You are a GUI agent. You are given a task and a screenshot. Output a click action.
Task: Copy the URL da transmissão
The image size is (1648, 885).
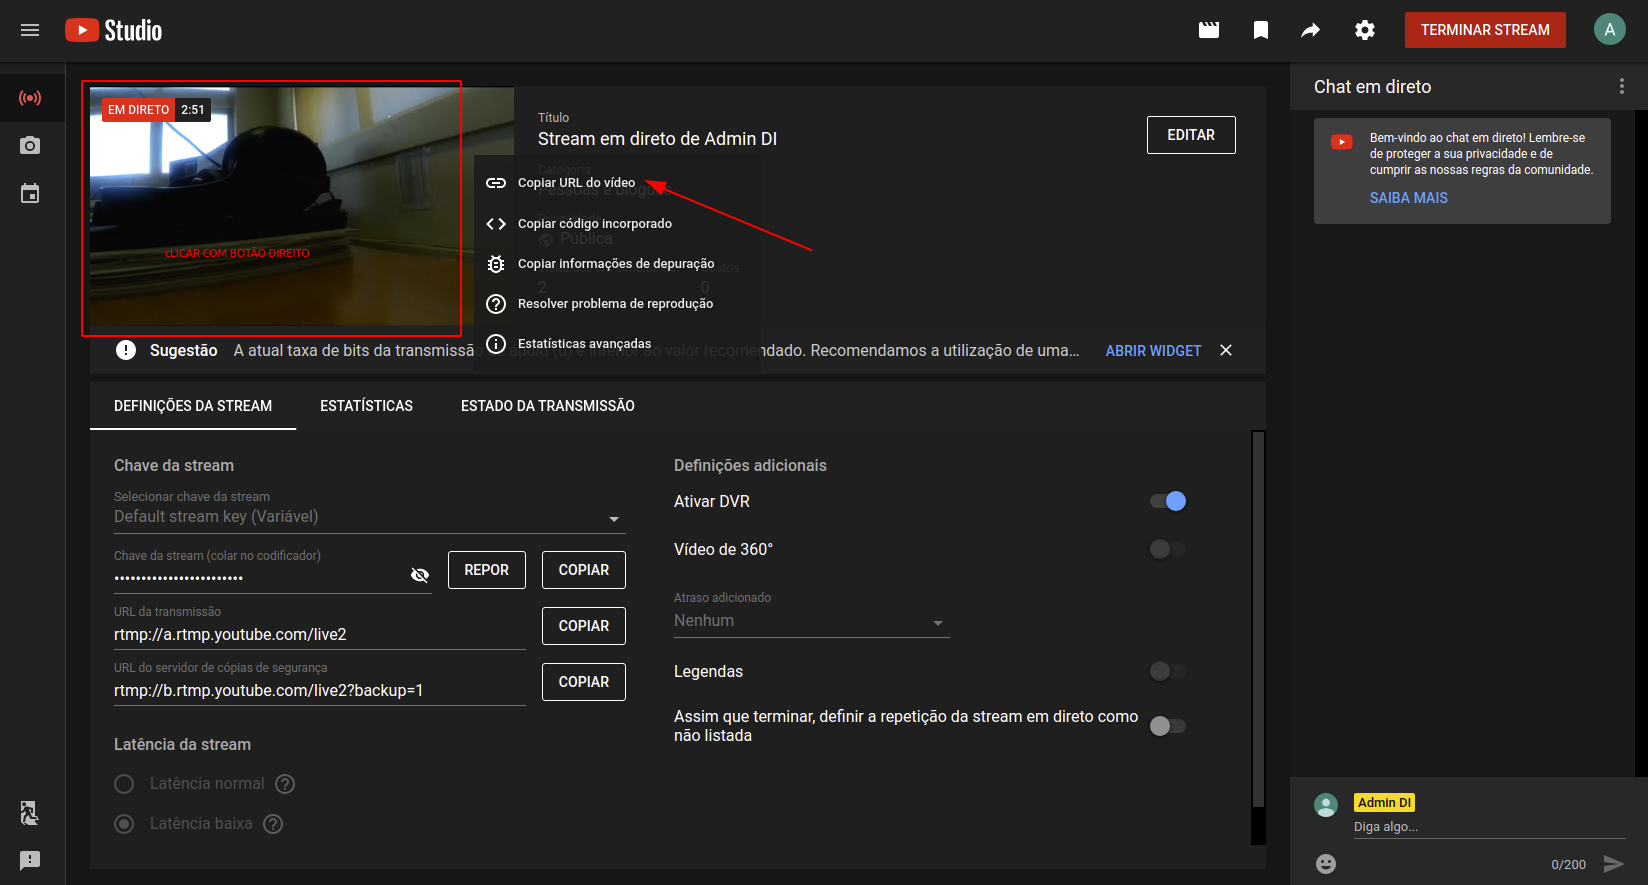pos(584,626)
